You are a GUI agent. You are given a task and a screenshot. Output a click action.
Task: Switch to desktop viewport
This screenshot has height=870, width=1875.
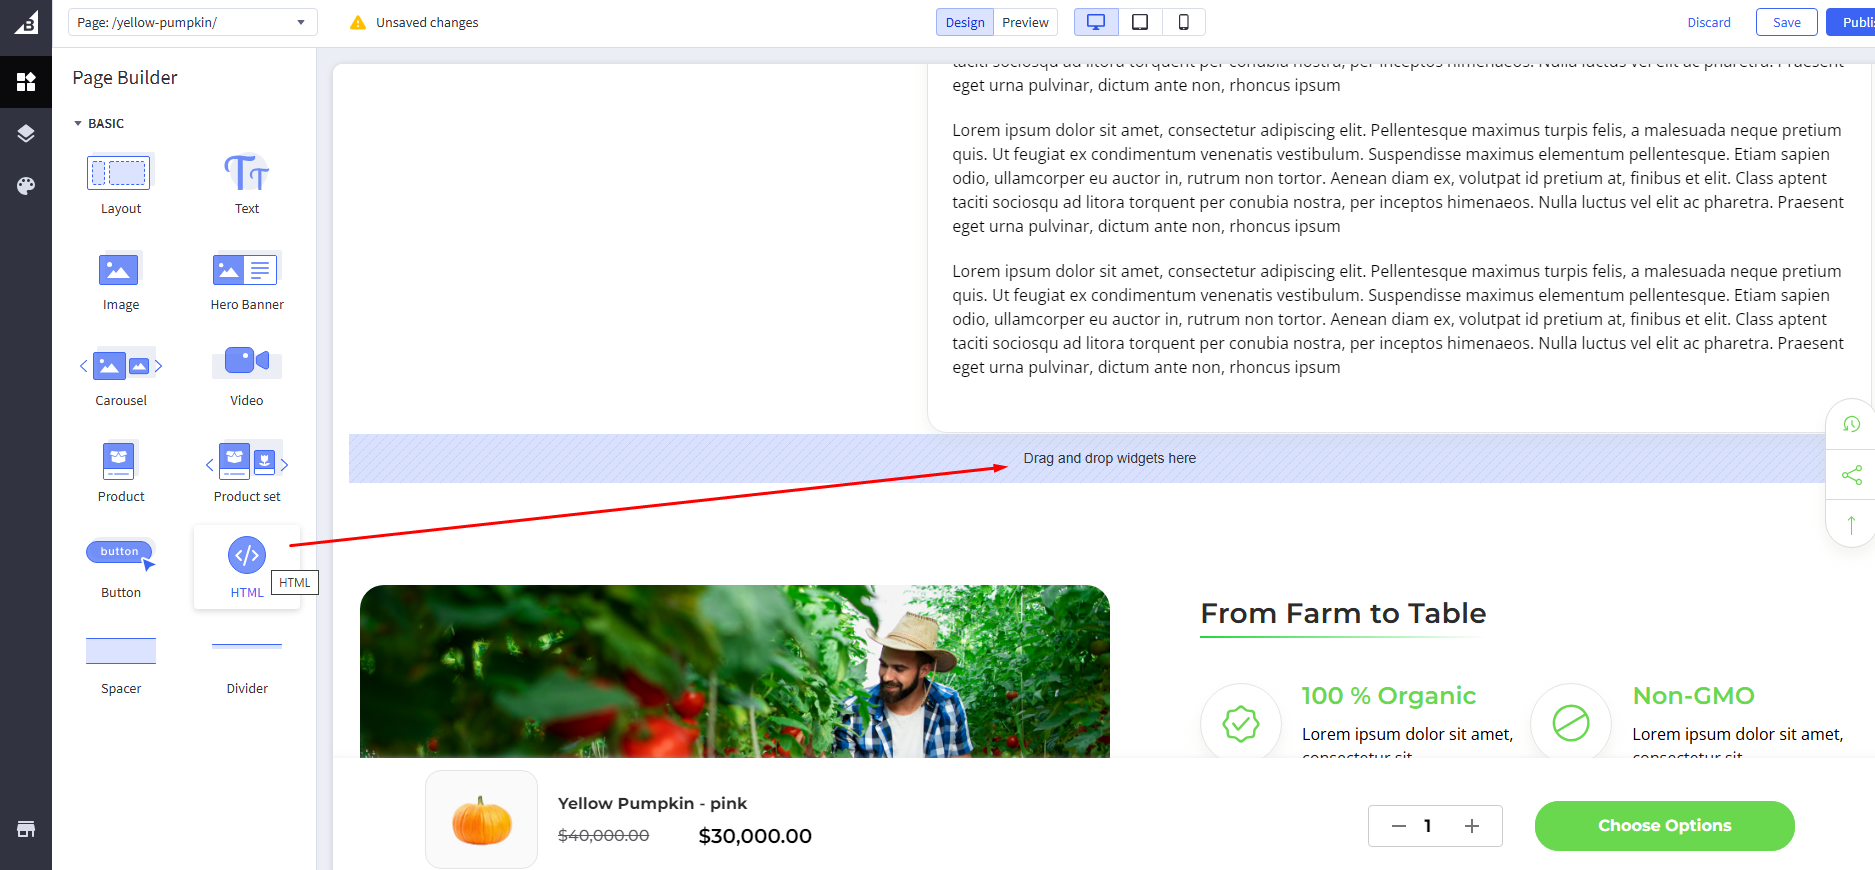[1096, 22]
